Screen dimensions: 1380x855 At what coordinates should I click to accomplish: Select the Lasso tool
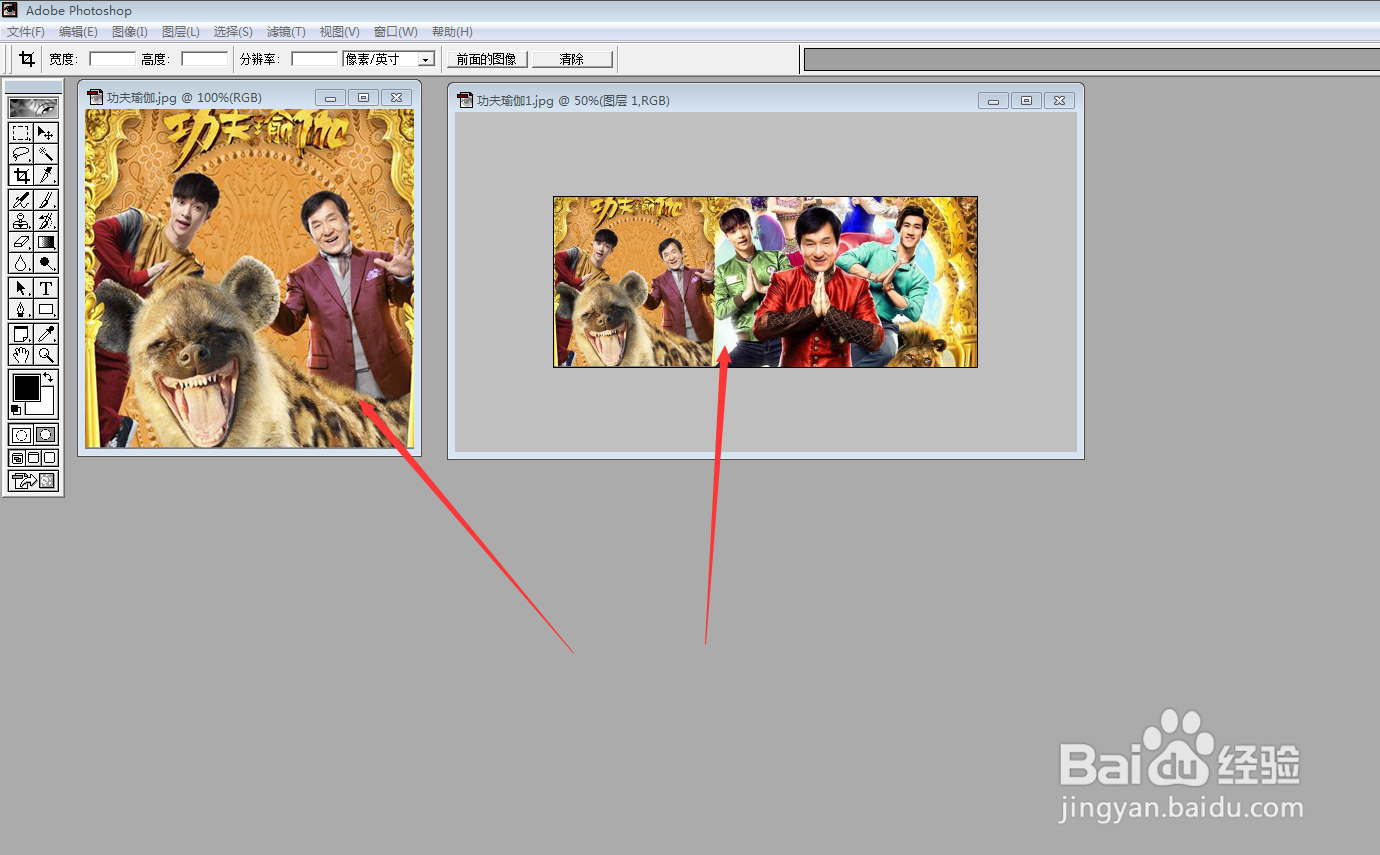pos(21,154)
